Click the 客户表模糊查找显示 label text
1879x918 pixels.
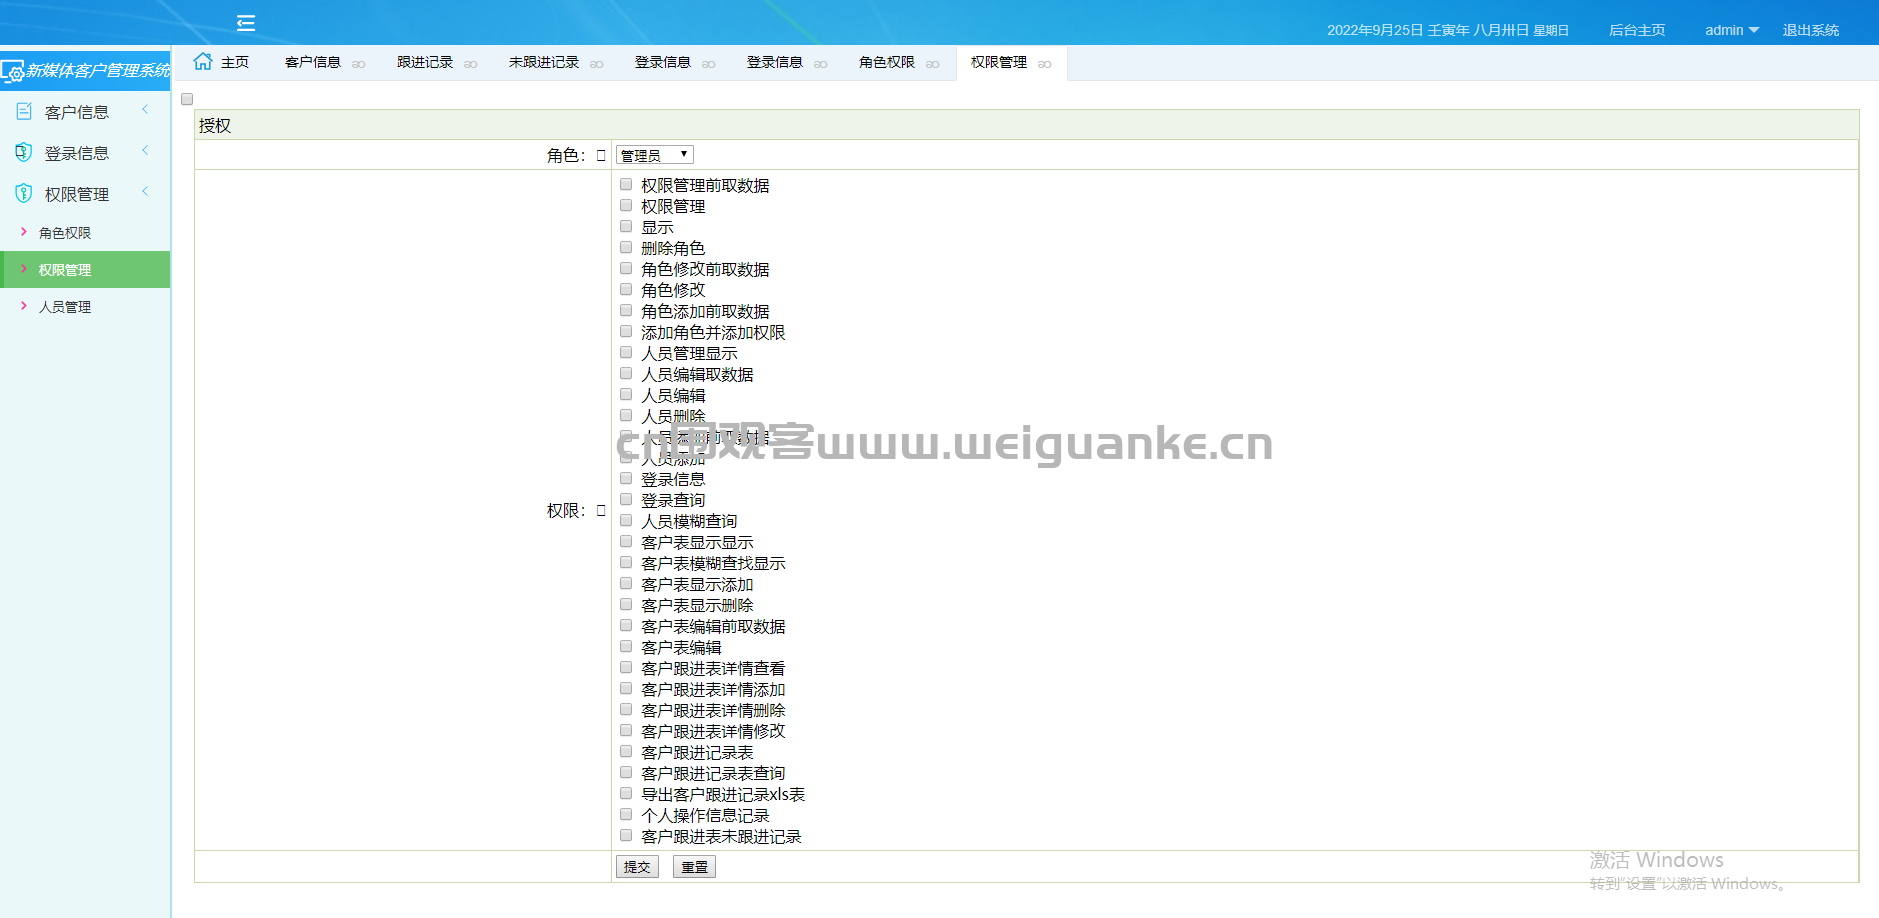(713, 564)
